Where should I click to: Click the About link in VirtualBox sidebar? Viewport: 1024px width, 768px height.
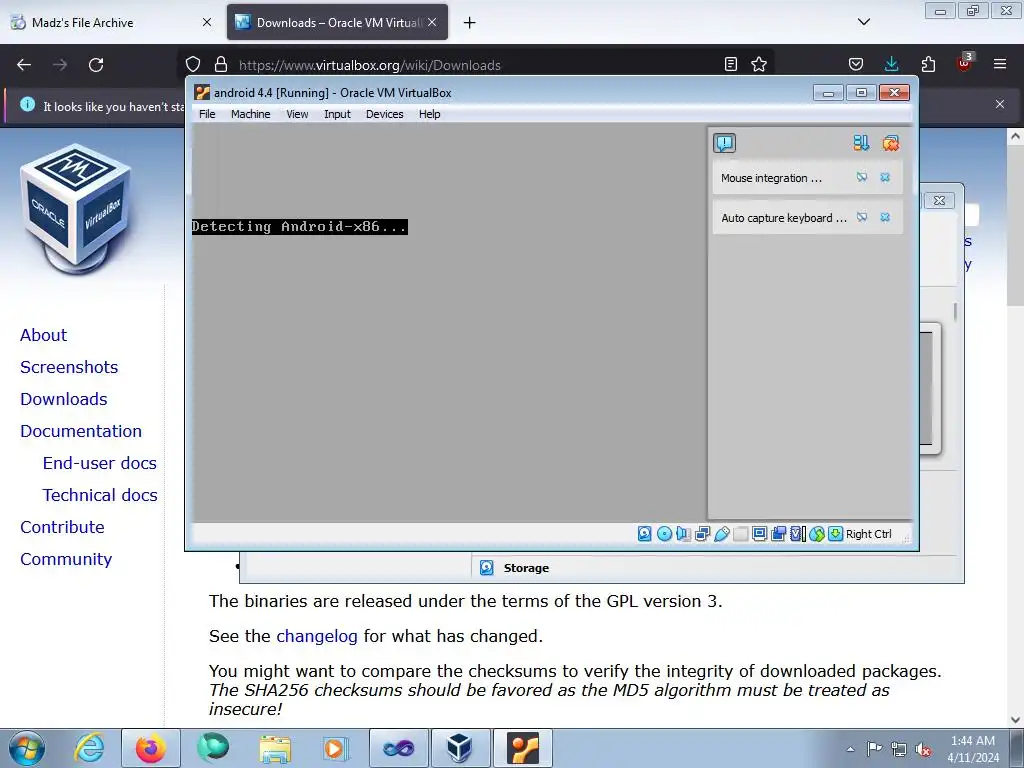44,335
